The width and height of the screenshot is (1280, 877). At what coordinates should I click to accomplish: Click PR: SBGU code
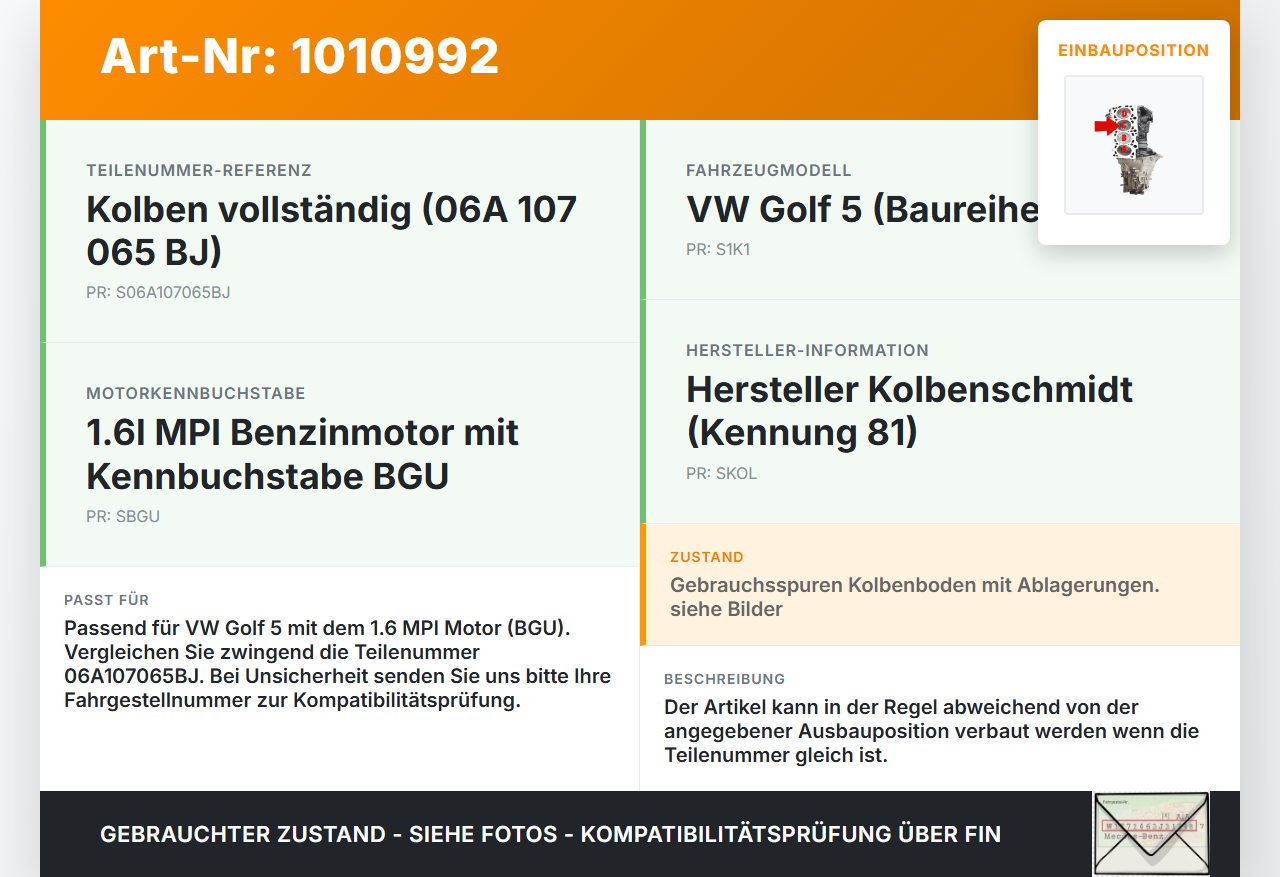click(x=123, y=517)
